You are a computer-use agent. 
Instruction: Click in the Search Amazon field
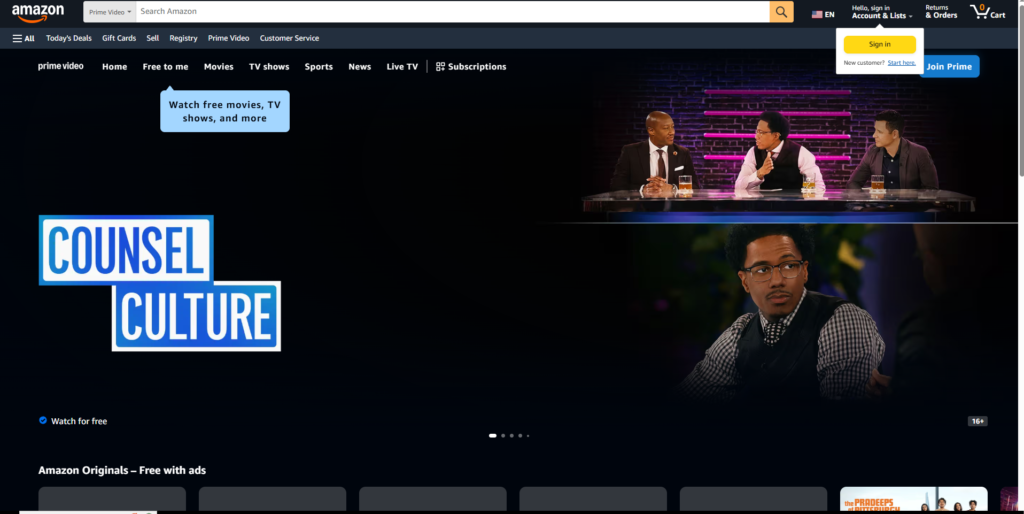453,12
